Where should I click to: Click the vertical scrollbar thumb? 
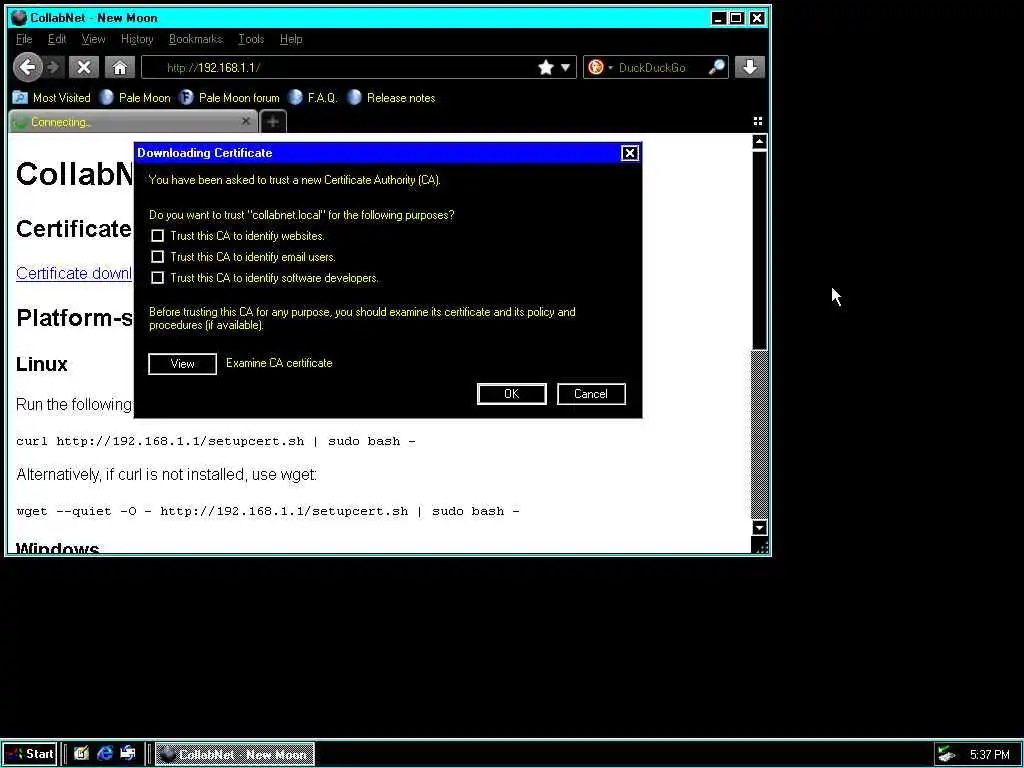(x=759, y=251)
